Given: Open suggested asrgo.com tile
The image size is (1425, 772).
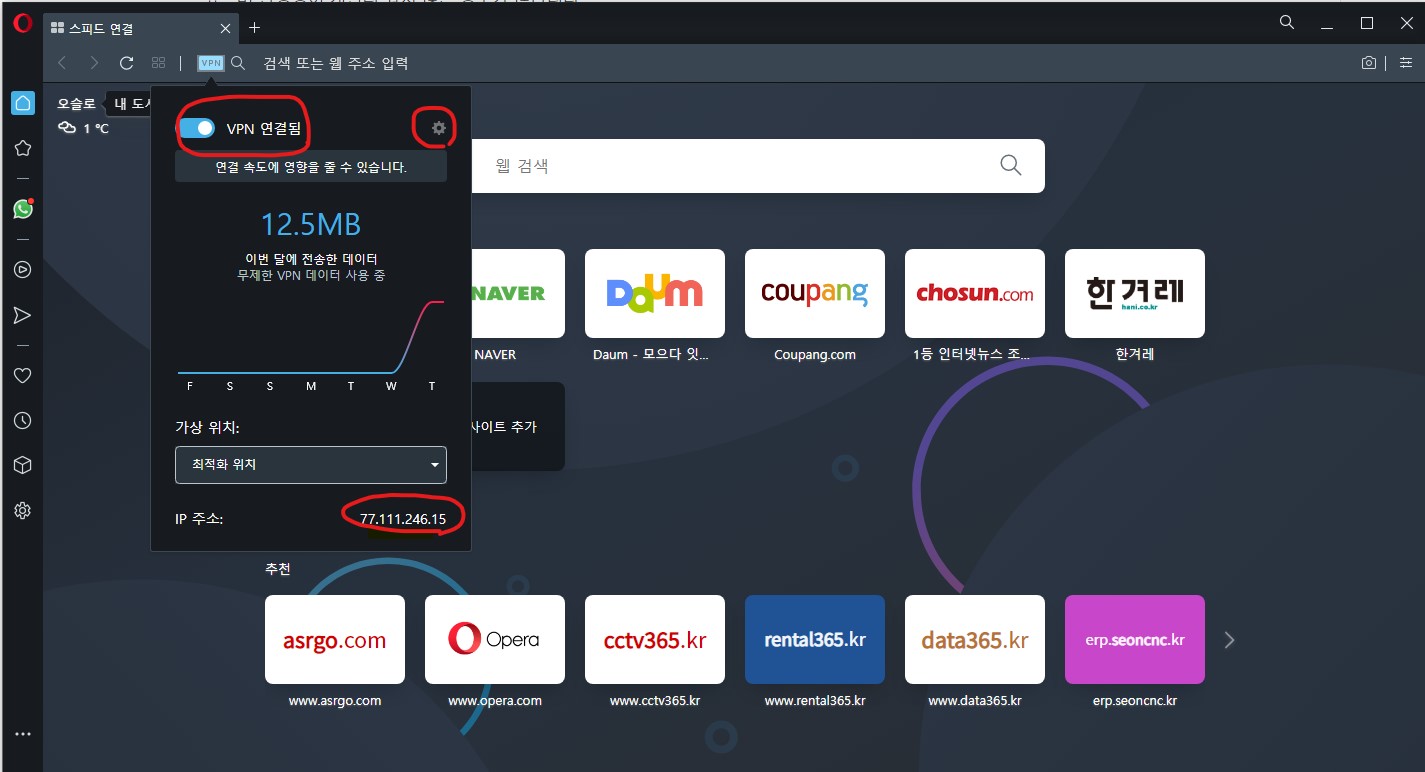Looking at the screenshot, I should point(335,640).
